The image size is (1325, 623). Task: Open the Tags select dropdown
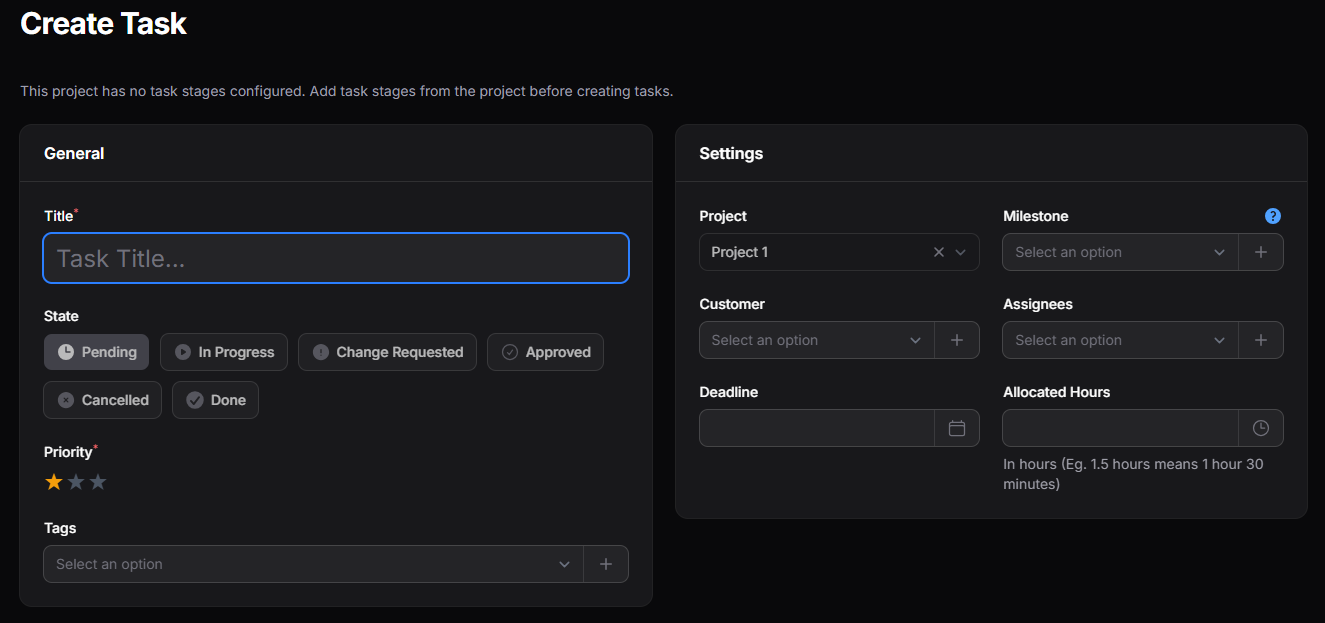[x=313, y=564]
